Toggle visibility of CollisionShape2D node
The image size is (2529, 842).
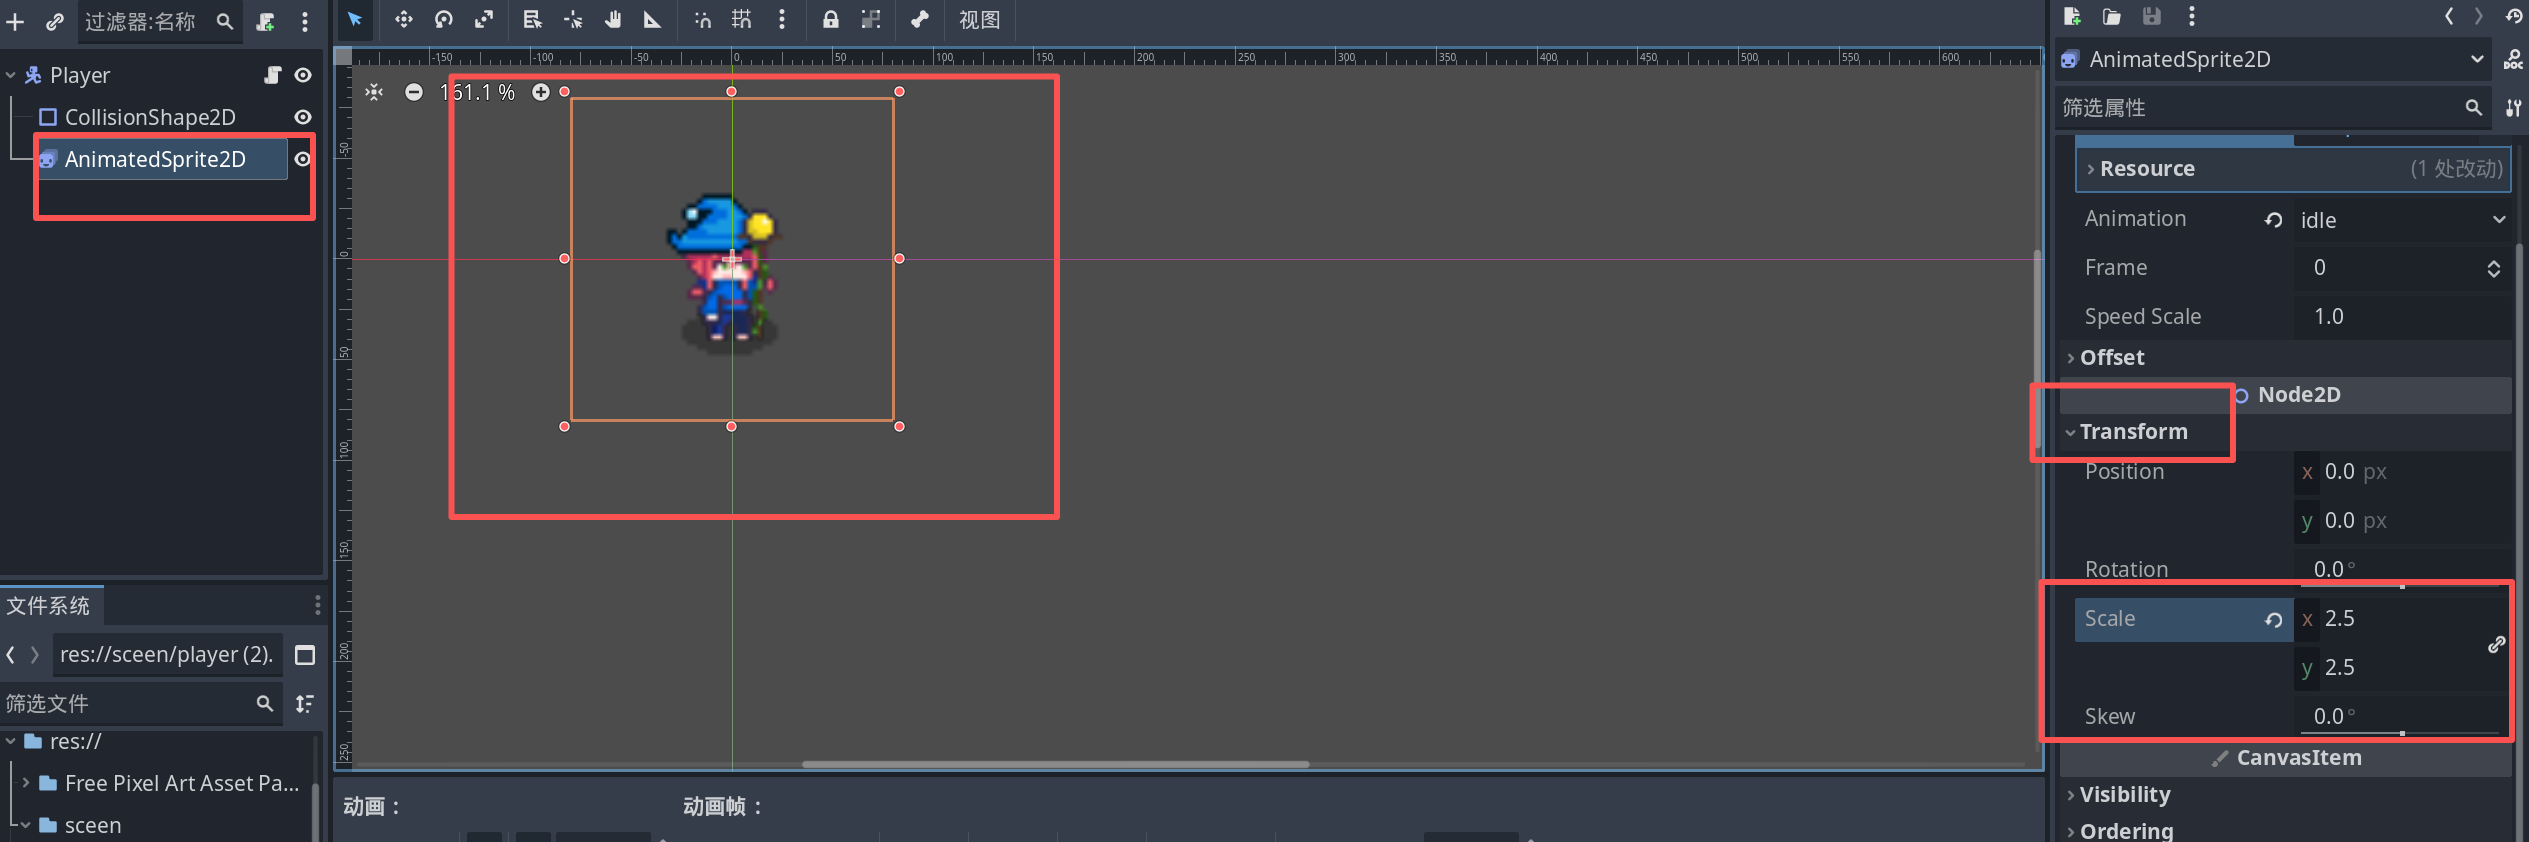(303, 117)
